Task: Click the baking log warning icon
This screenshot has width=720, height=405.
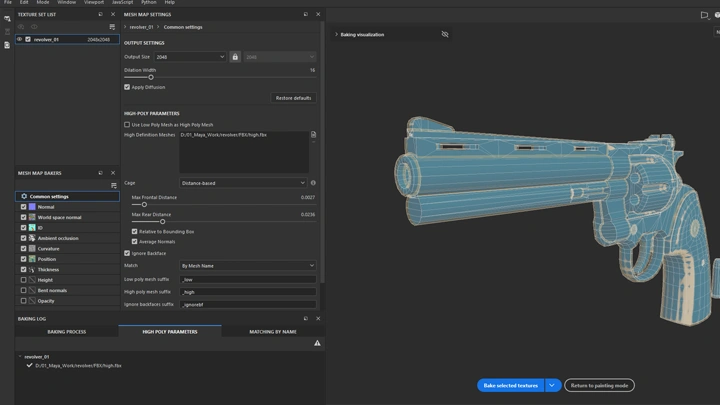Action: click(317, 343)
